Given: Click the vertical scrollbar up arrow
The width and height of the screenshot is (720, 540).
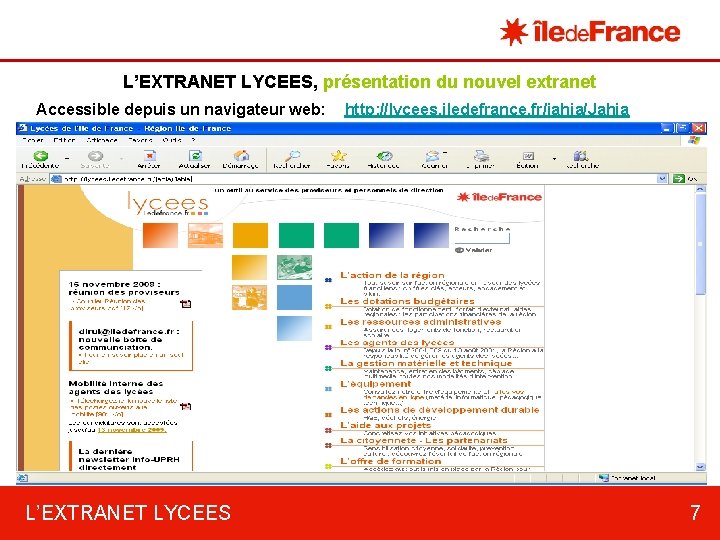Looking at the screenshot, I should point(700,189).
